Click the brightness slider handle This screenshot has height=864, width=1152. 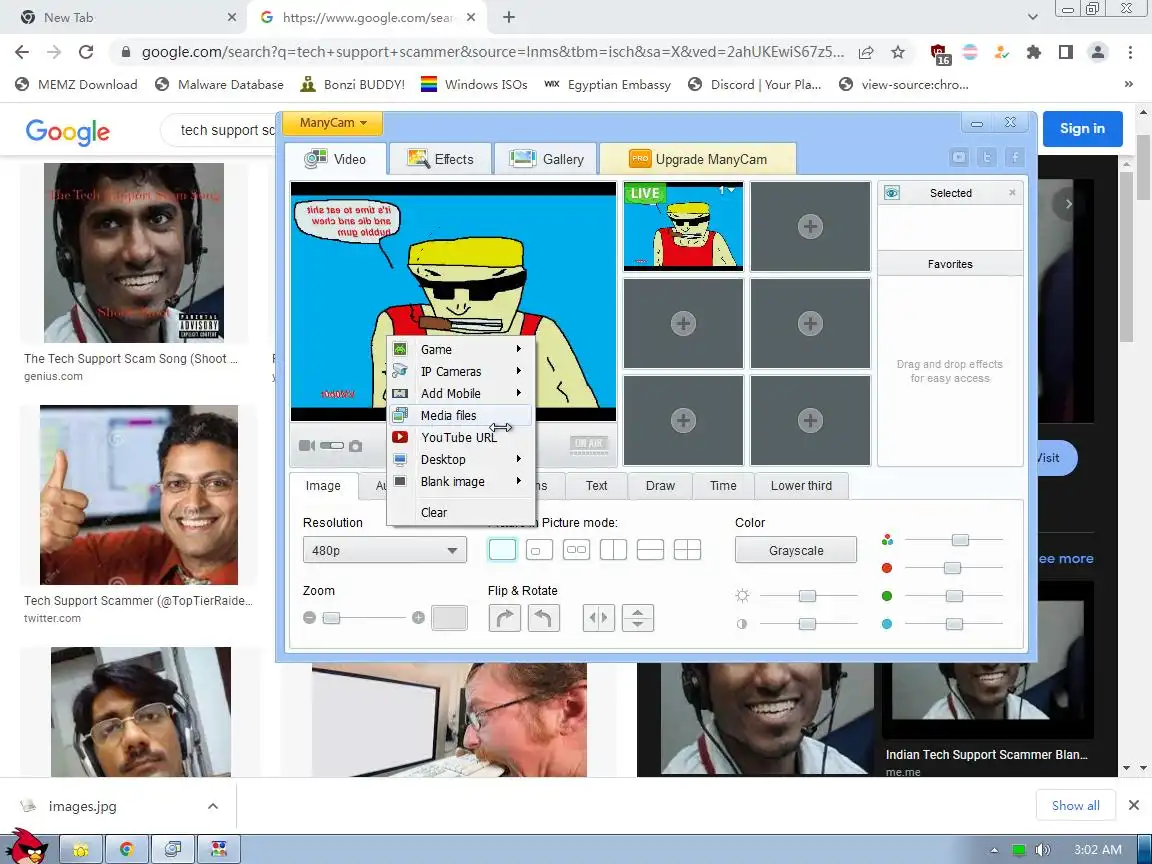point(807,596)
